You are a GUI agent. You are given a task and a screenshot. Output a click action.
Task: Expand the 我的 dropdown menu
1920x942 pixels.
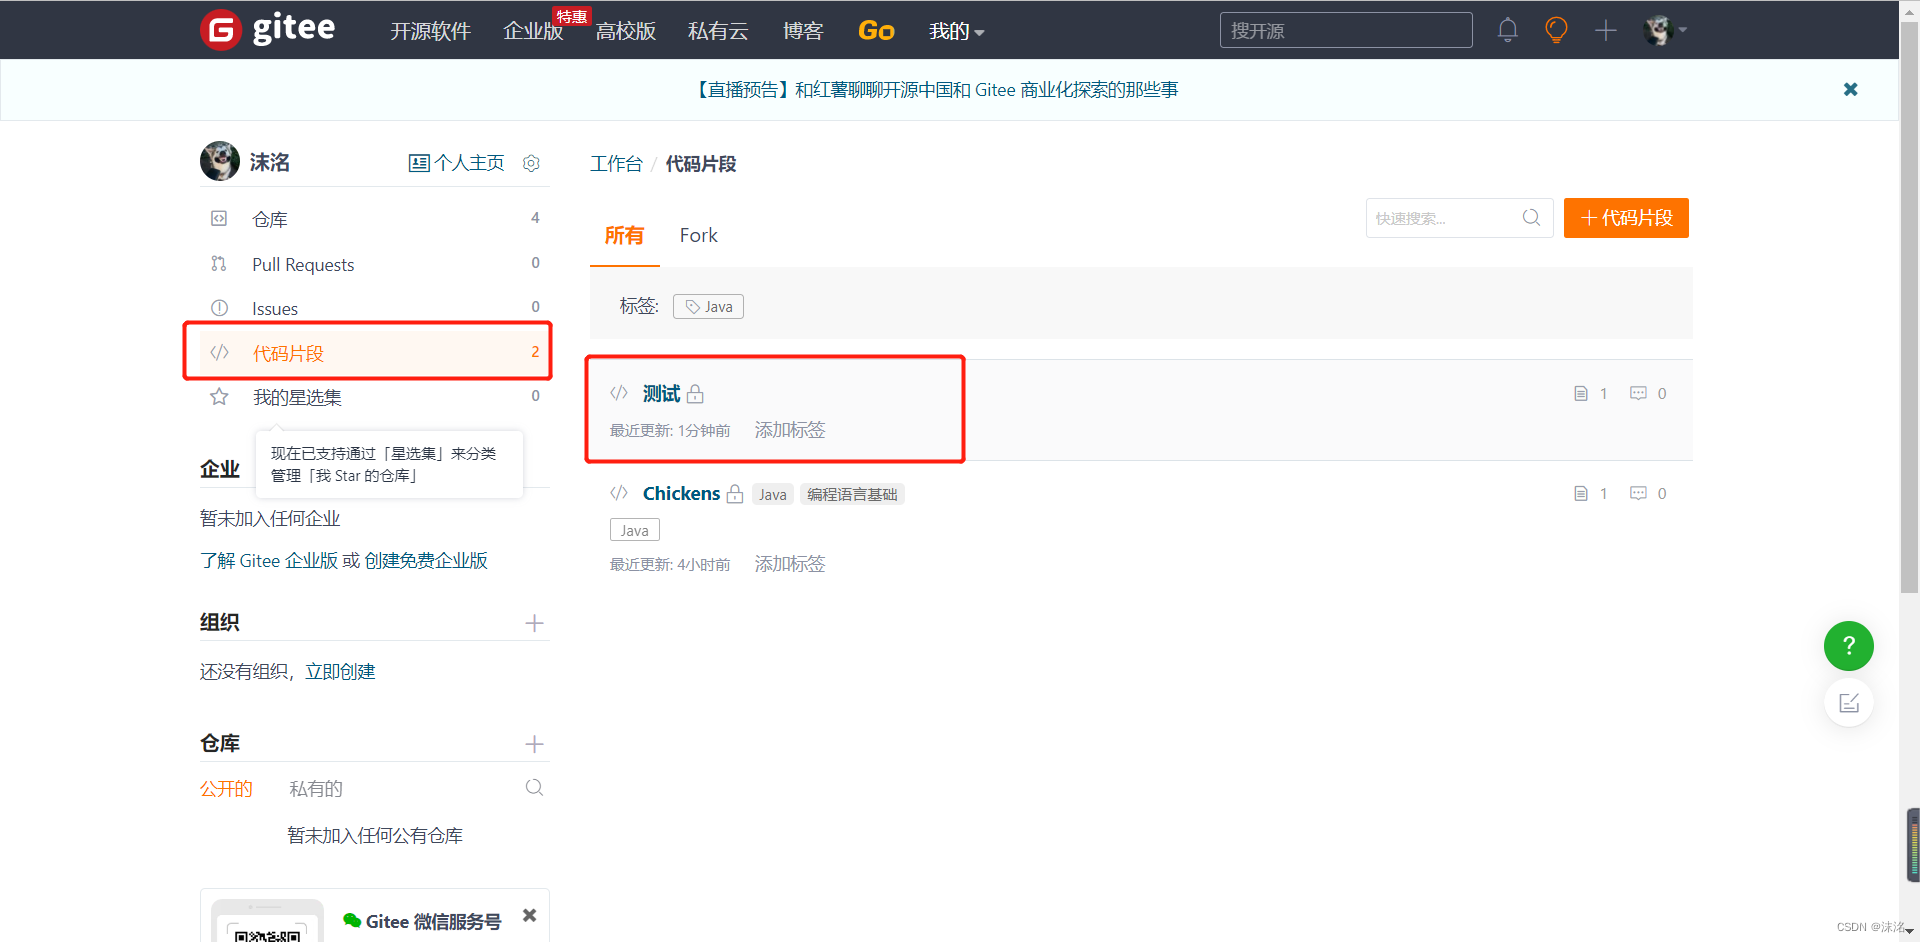pos(957,31)
